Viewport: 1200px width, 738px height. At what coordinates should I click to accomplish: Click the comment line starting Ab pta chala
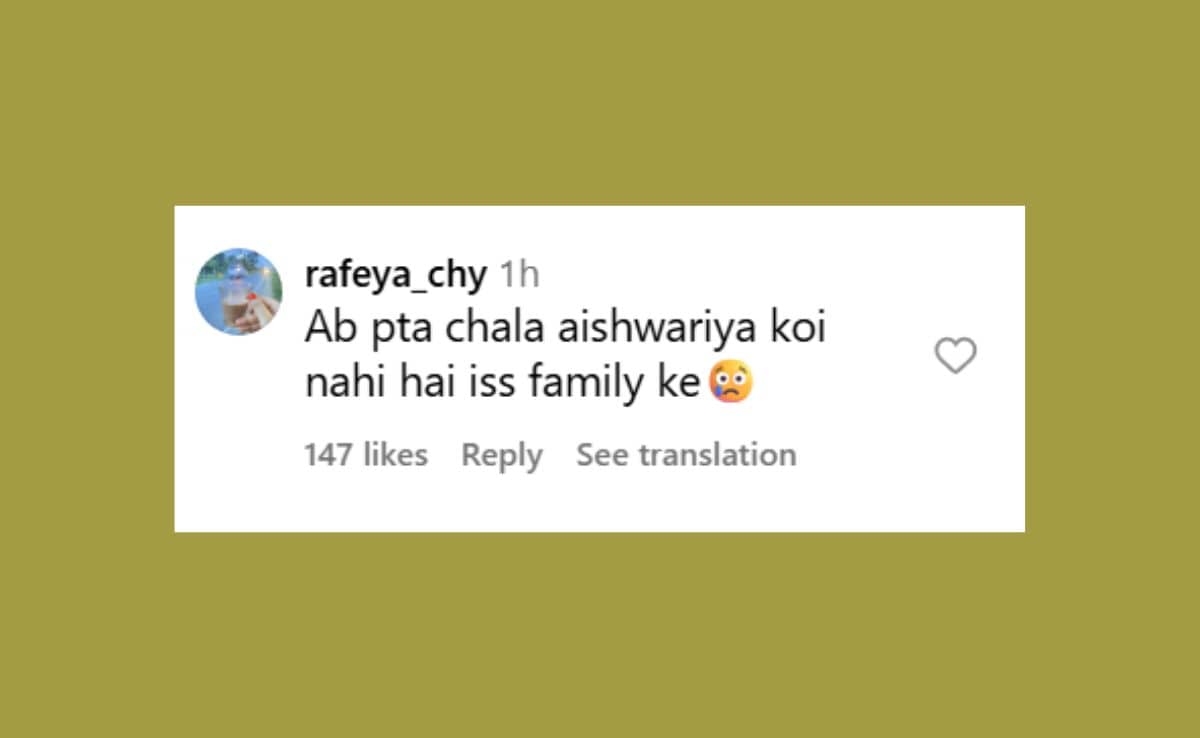pyautogui.click(x=565, y=330)
